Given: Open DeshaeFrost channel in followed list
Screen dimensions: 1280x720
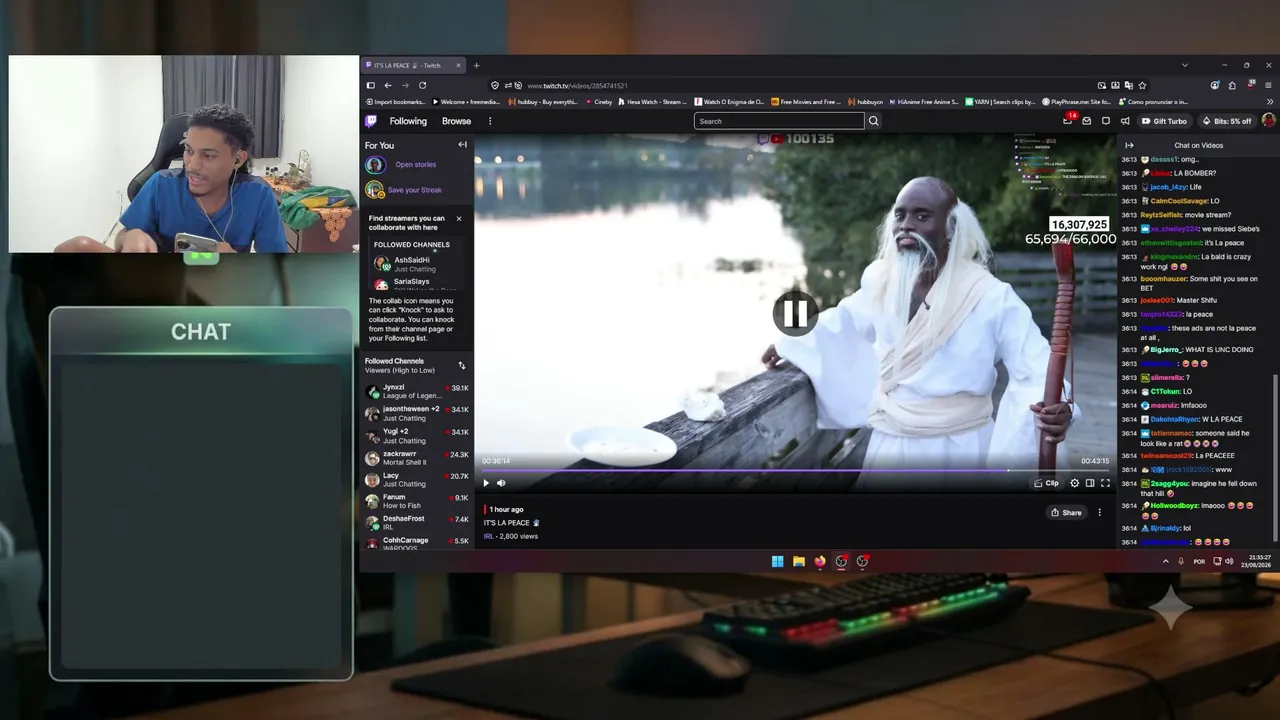Looking at the screenshot, I should click(417, 523).
